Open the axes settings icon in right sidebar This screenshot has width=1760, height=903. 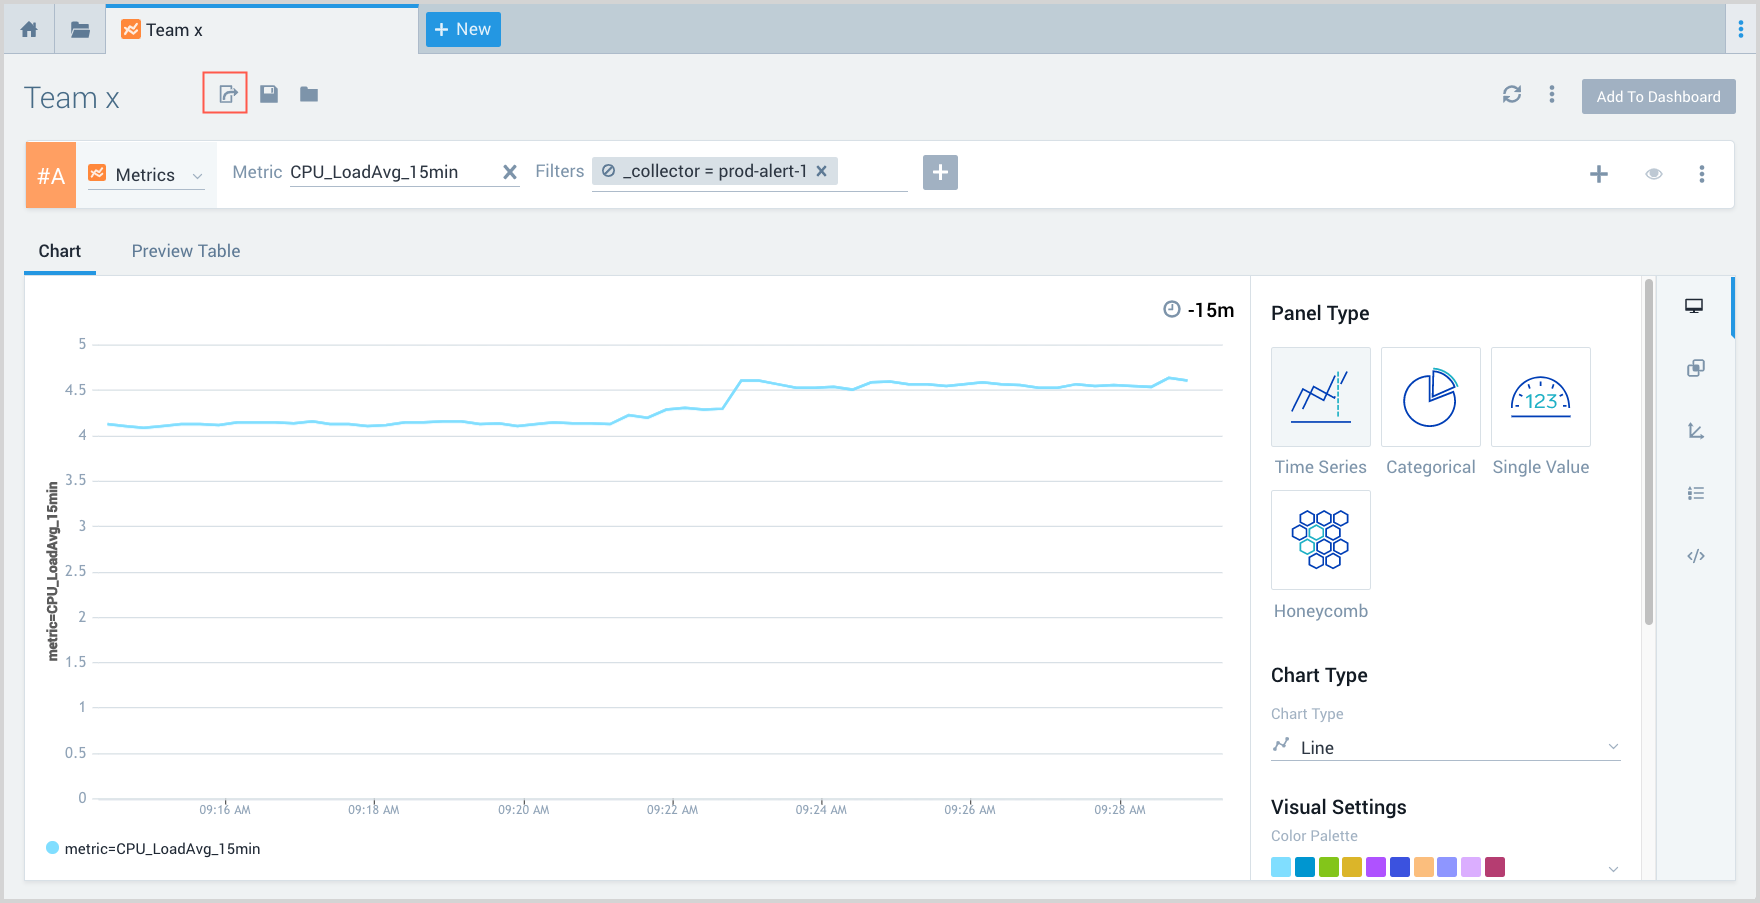(1695, 431)
